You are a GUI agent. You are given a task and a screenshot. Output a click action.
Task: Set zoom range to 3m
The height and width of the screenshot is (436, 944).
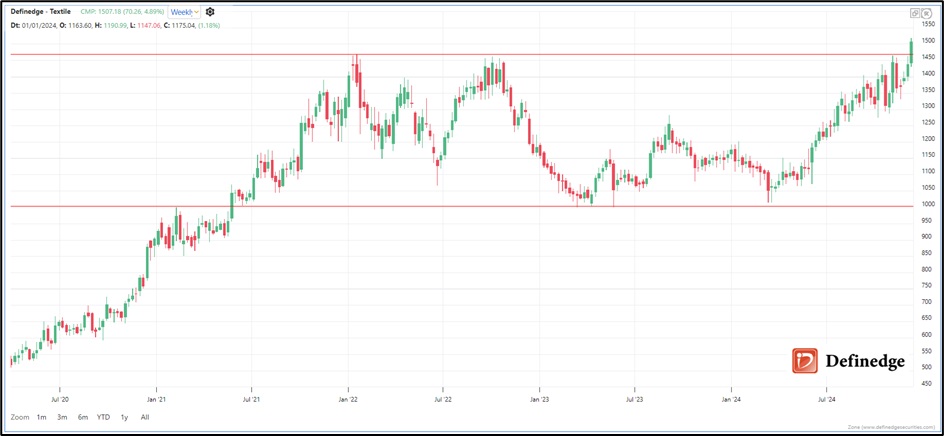62,417
